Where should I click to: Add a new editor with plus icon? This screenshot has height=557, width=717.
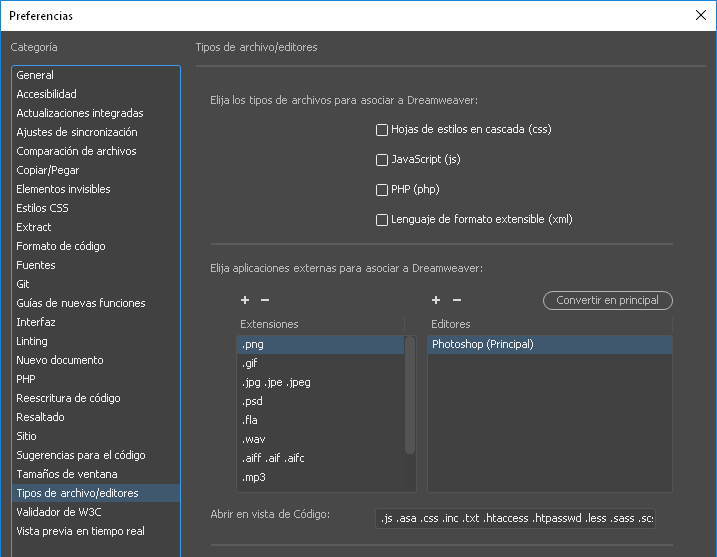[436, 300]
